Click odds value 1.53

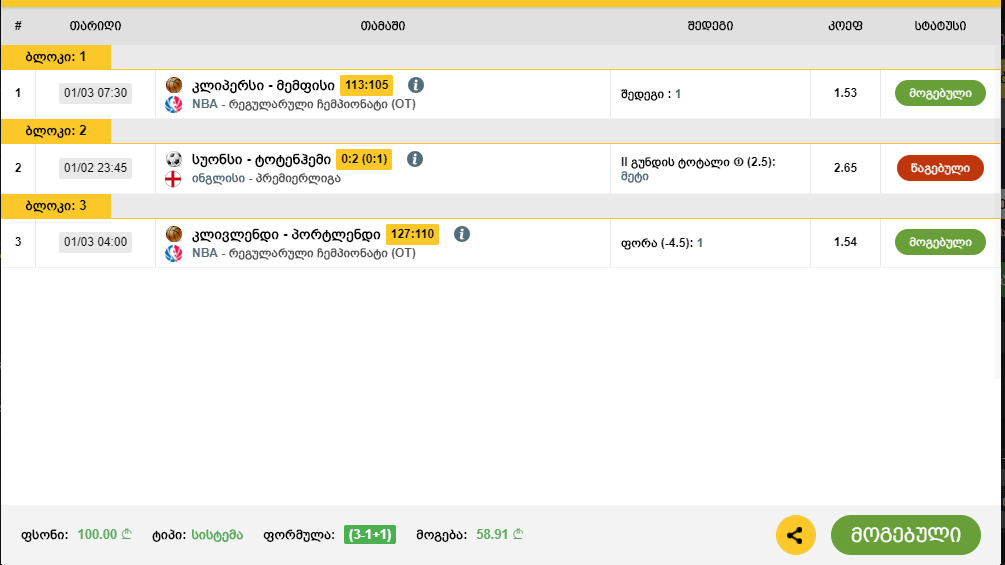pyautogui.click(x=845, y=93)
